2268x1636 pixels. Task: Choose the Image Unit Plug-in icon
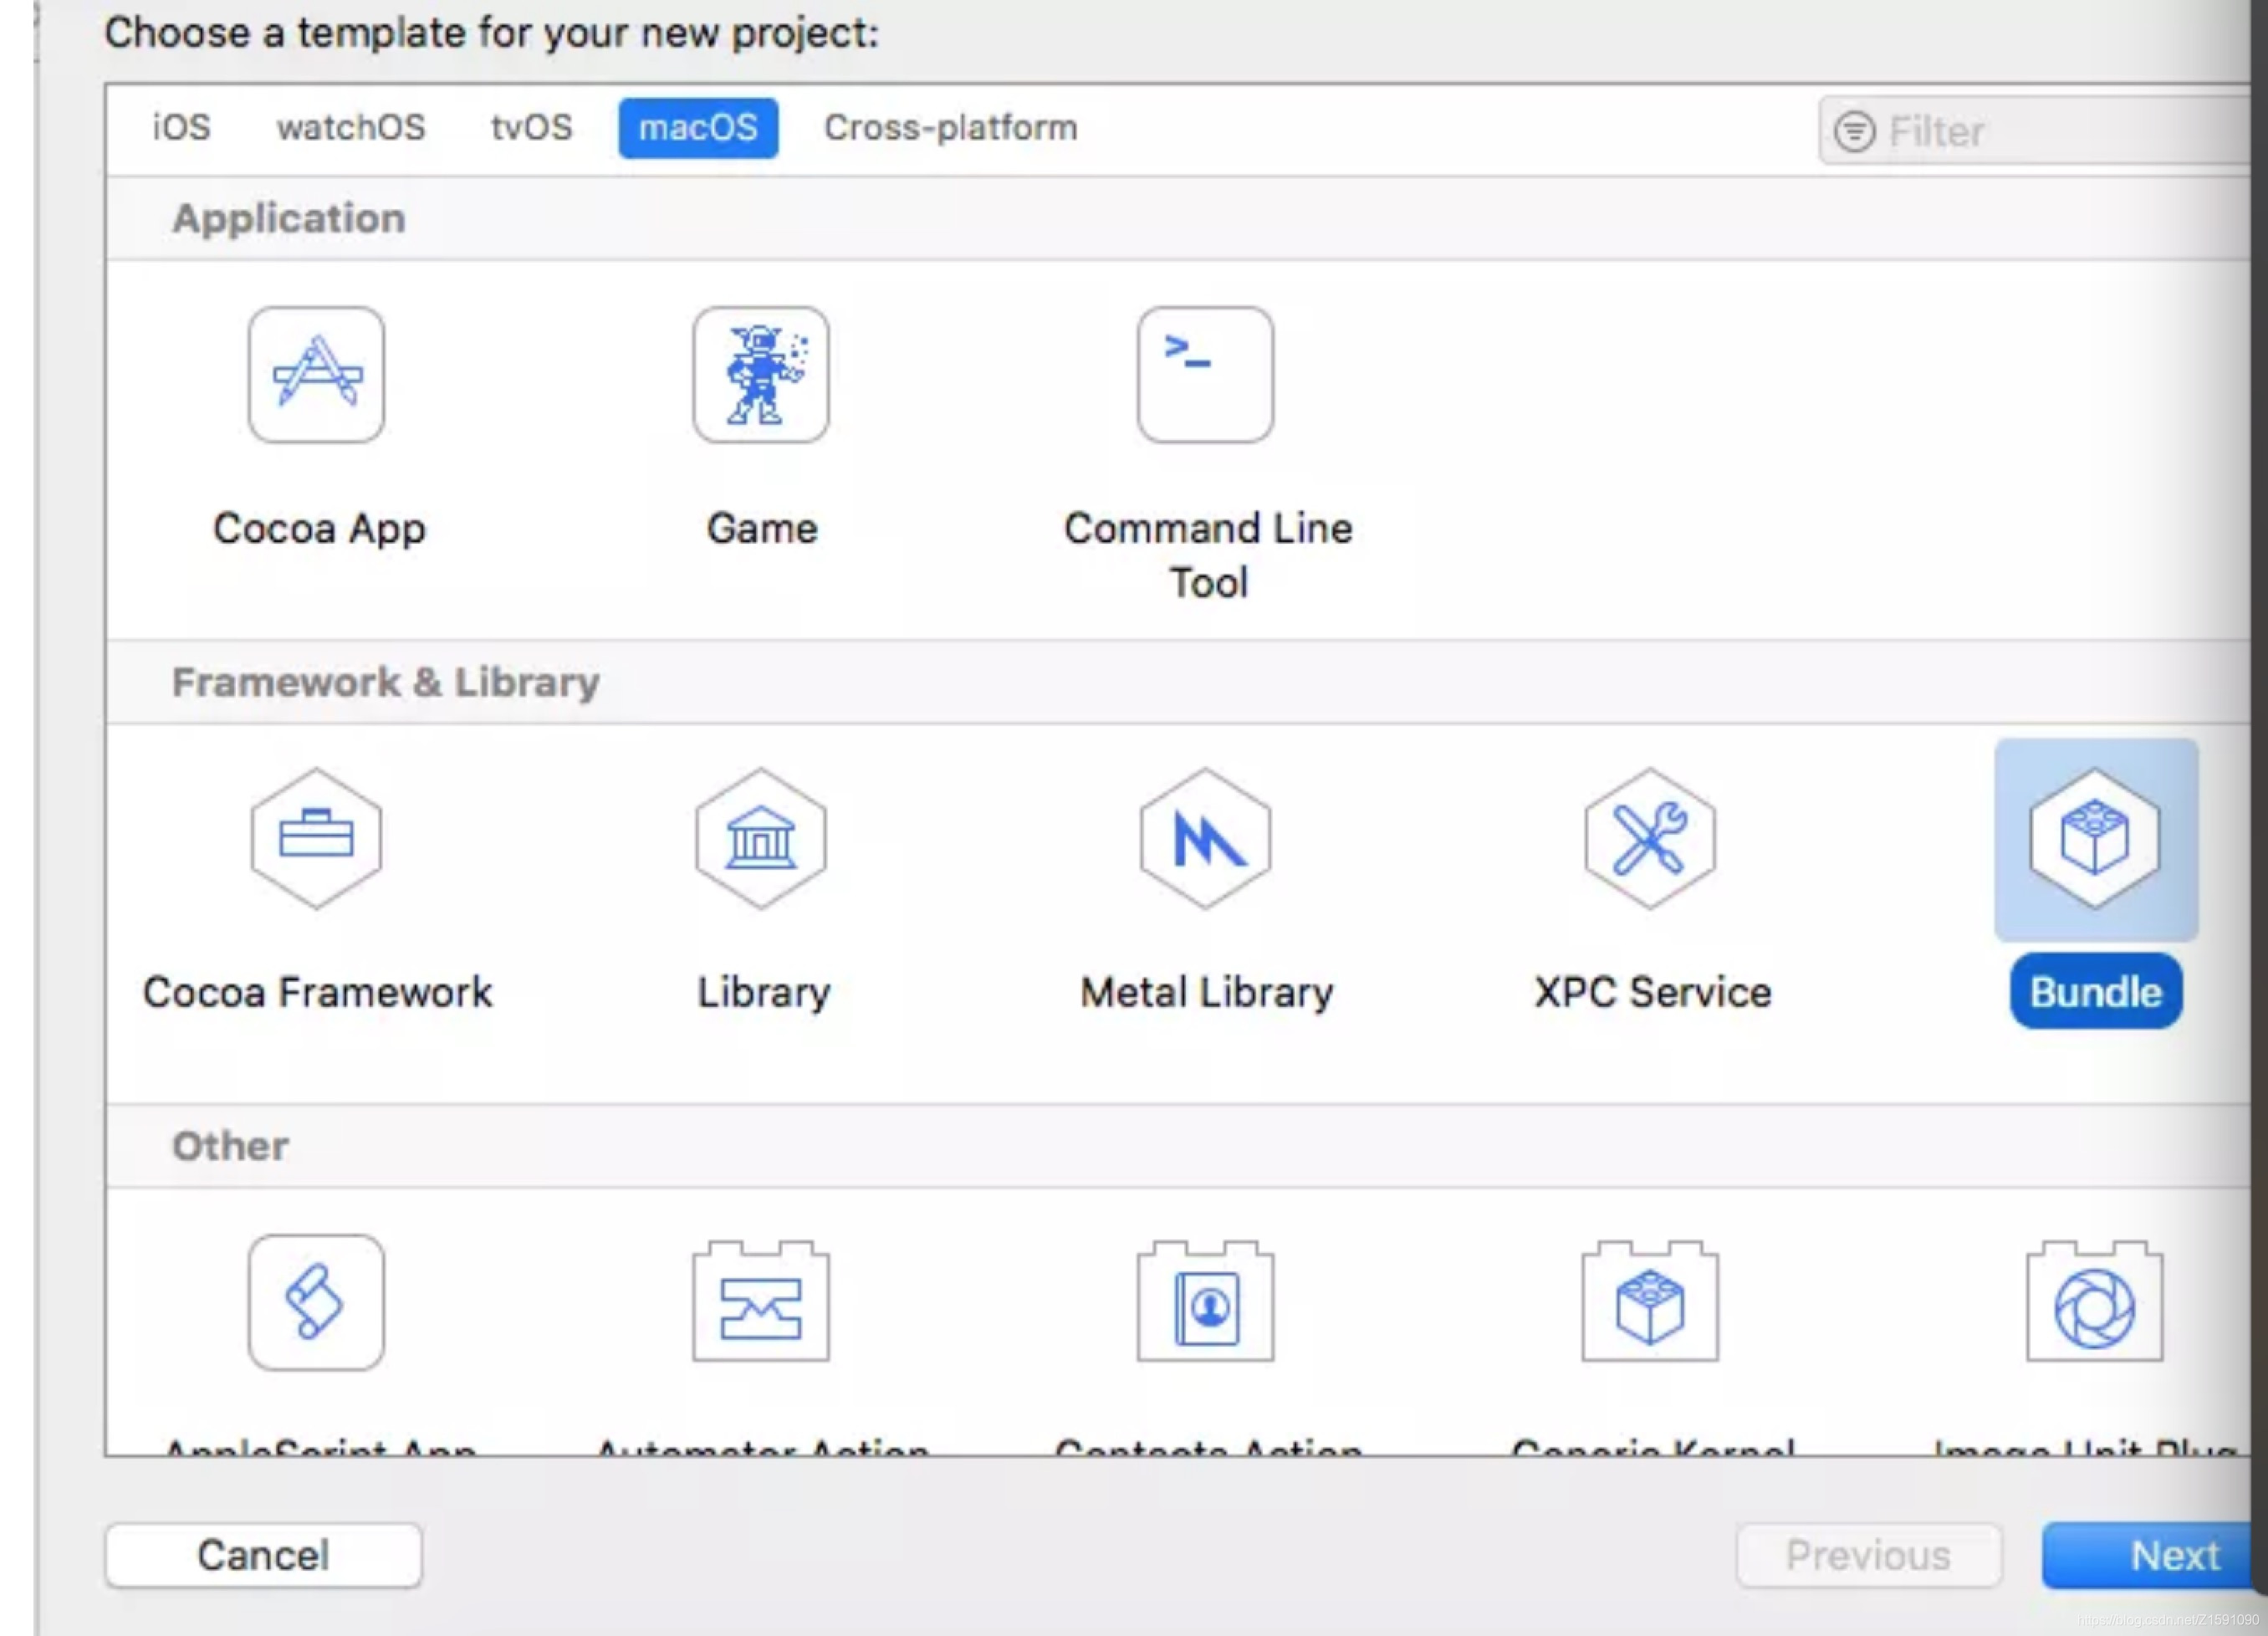coord(2094,1302)
